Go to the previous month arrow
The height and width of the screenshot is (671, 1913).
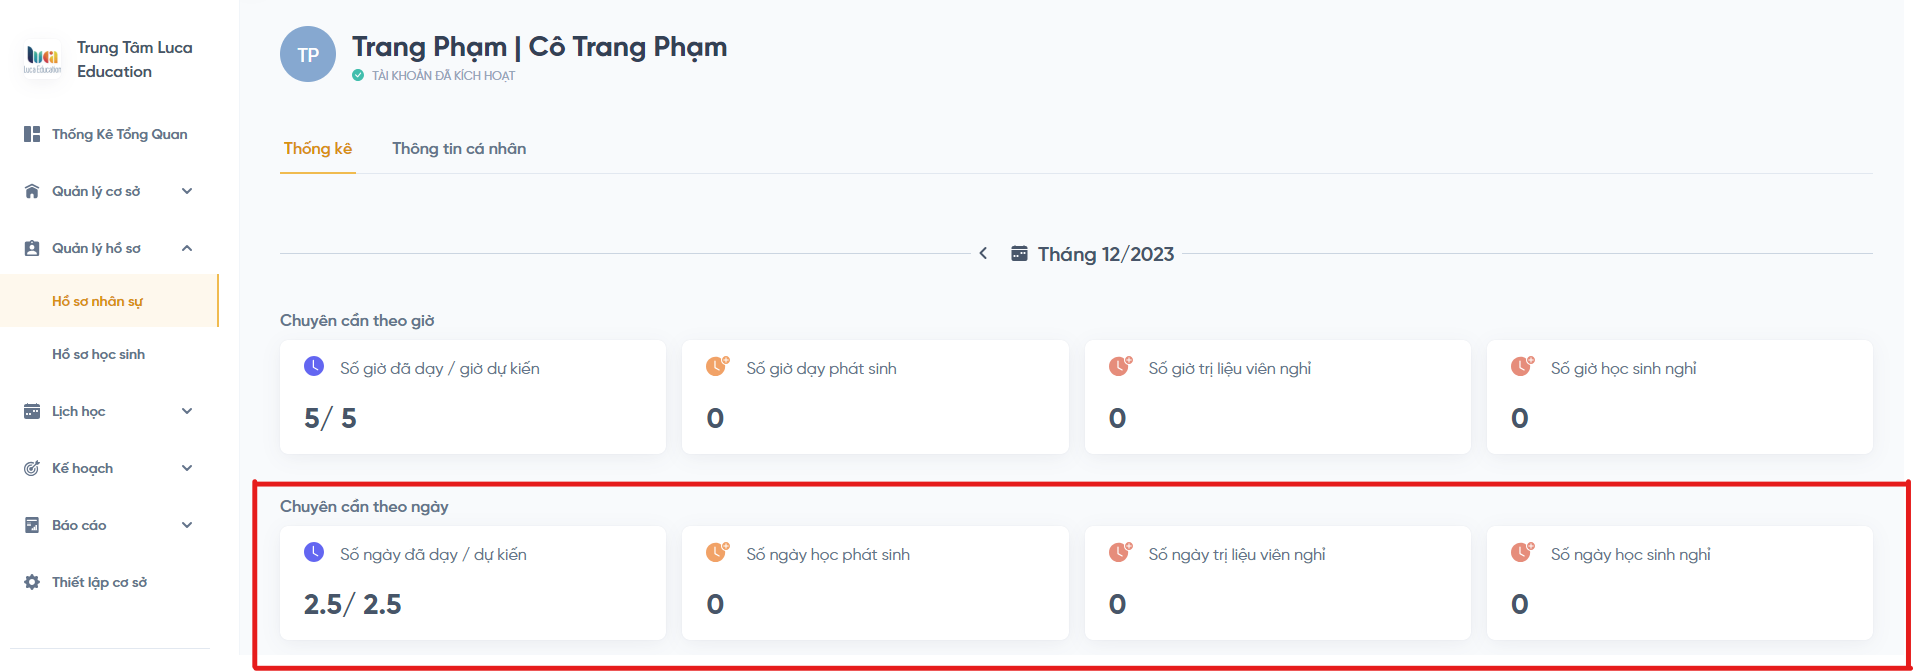point(984,254)
